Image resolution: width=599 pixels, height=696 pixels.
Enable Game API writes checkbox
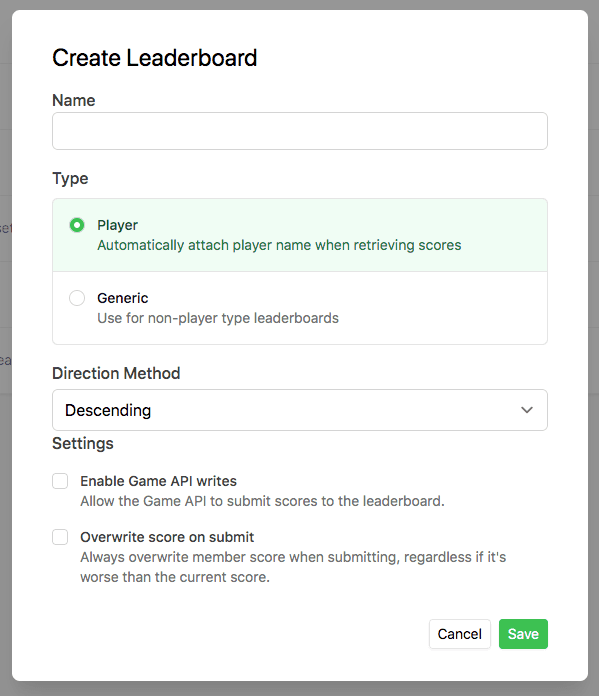tap(60, 481)
